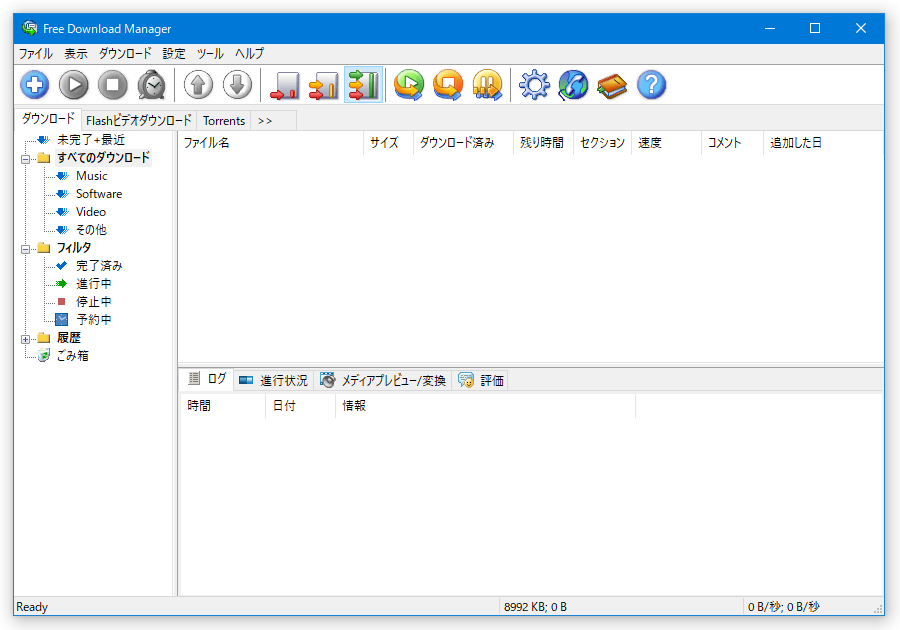900x630 pixels.
Task: Select the 予約中 filter
Action: coord(94,319)
